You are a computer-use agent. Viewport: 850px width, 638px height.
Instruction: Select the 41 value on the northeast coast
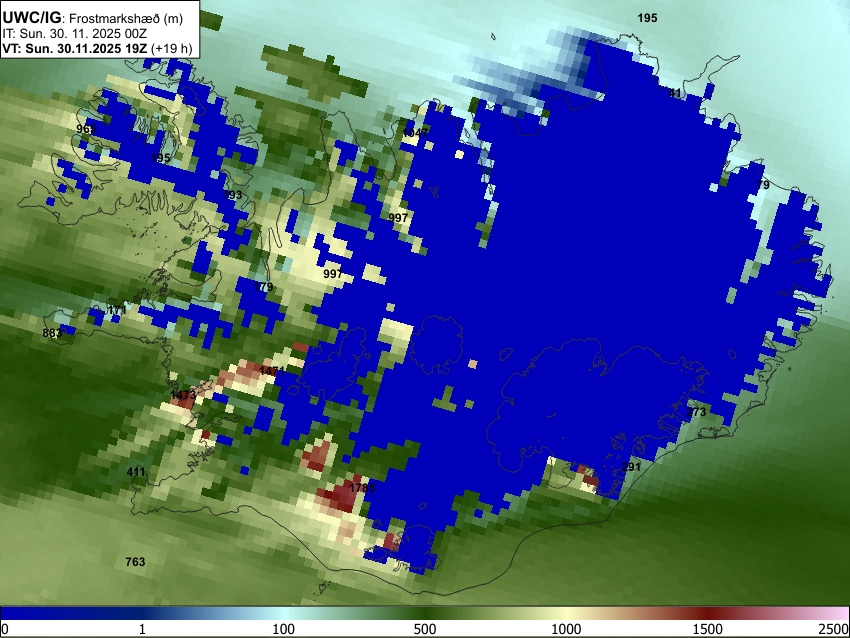point(675,93)
